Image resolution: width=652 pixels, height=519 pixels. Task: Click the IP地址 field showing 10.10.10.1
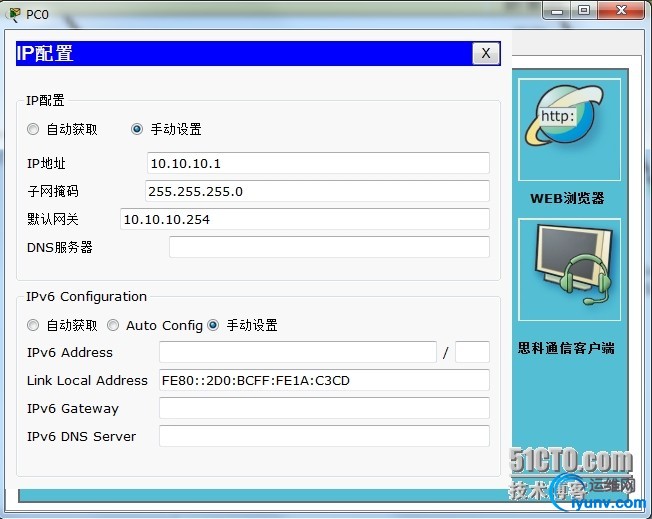point(318,163)
